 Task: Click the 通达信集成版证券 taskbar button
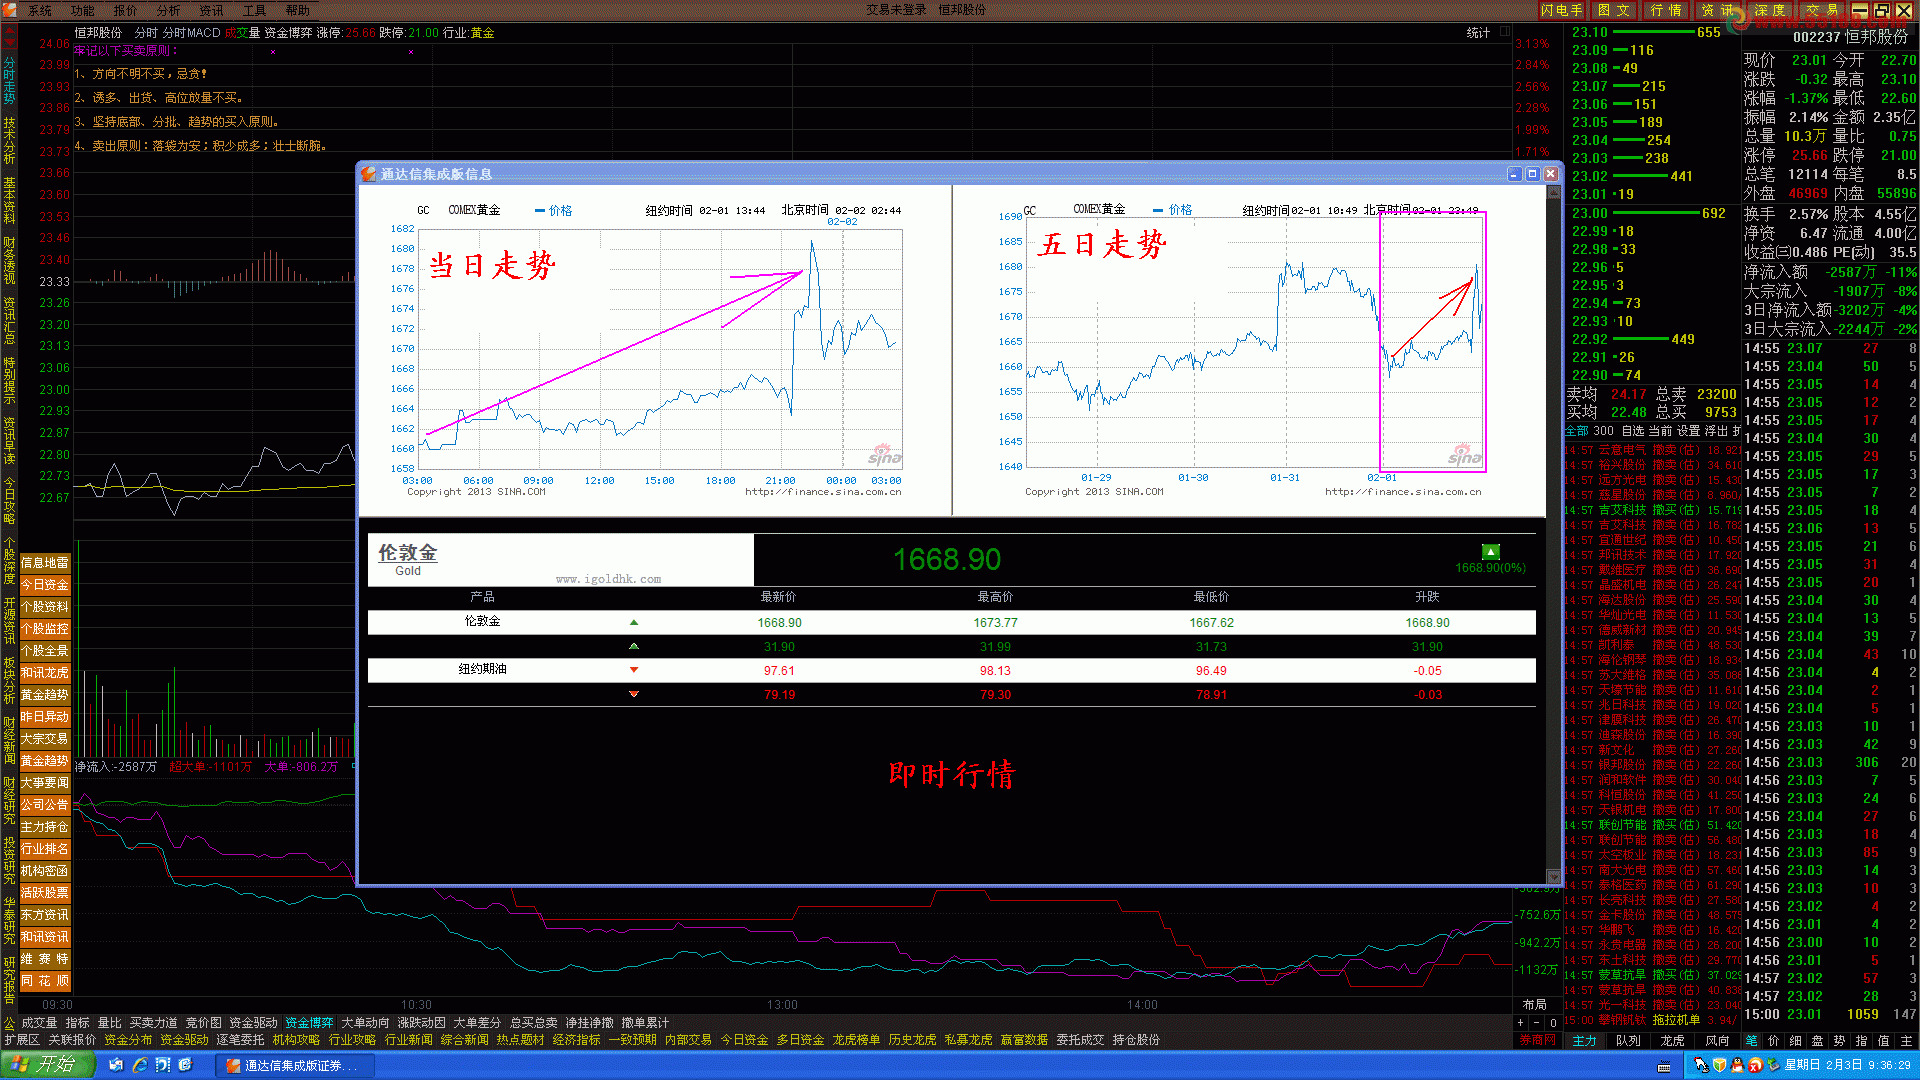pos(295,1065)
